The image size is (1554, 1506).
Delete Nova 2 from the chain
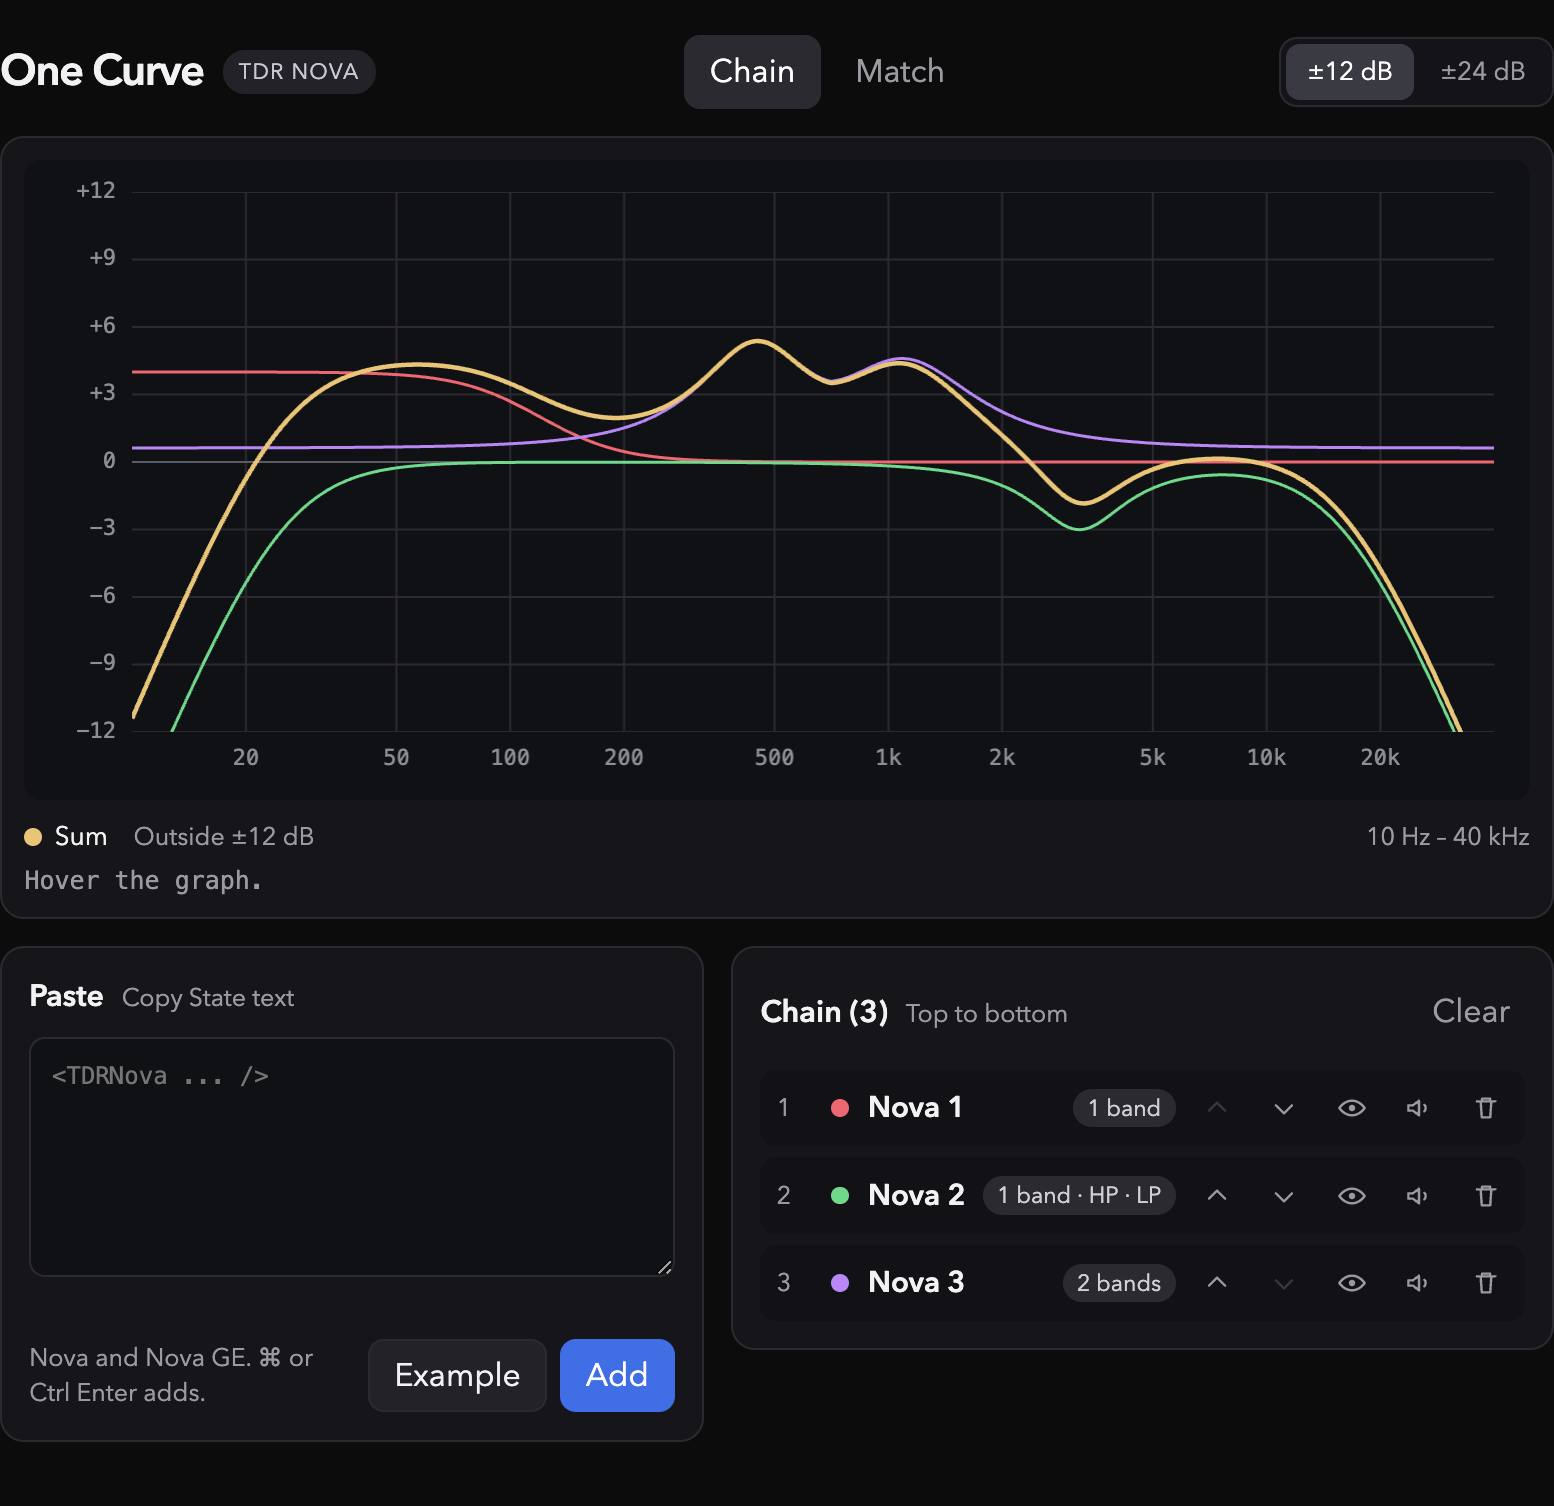click(1486, 1196)
